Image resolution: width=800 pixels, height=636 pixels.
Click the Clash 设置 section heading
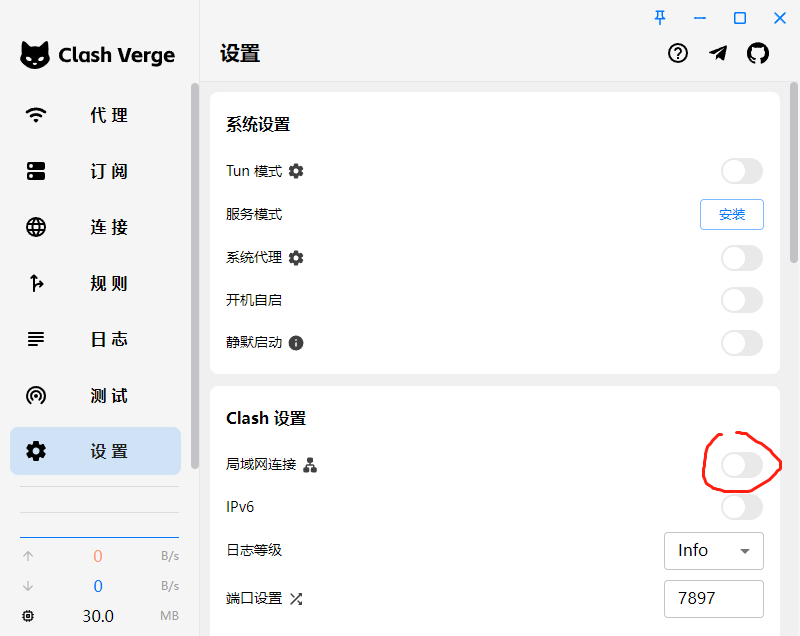click(x=266, y=418)
